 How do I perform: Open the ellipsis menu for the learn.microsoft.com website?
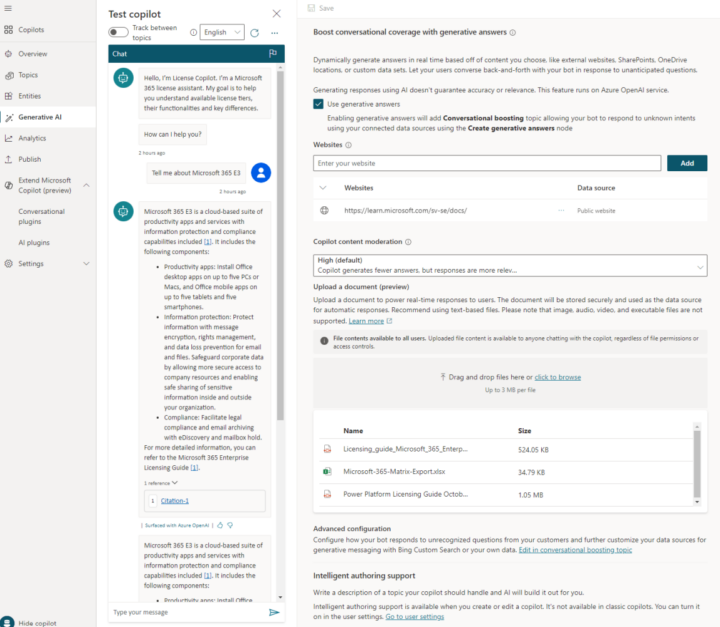[561, 210]
